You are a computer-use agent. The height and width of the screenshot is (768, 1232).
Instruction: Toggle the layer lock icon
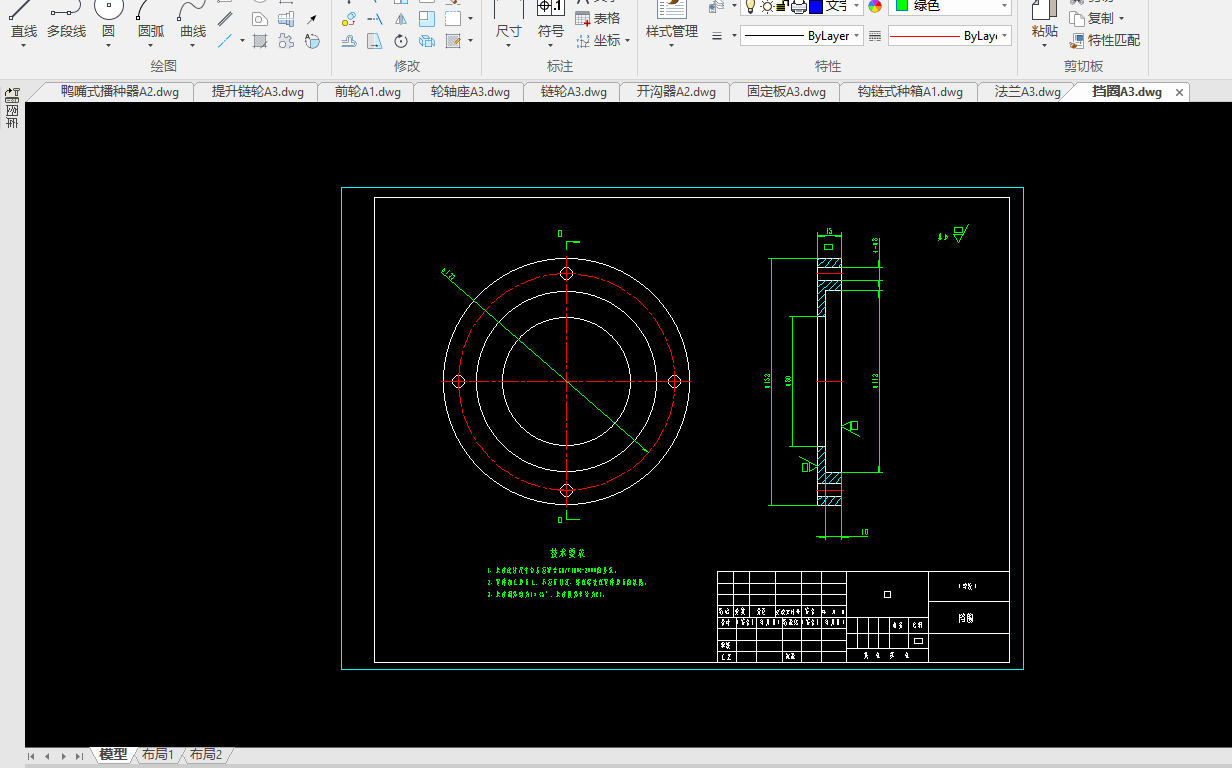(x=781, y=6)
